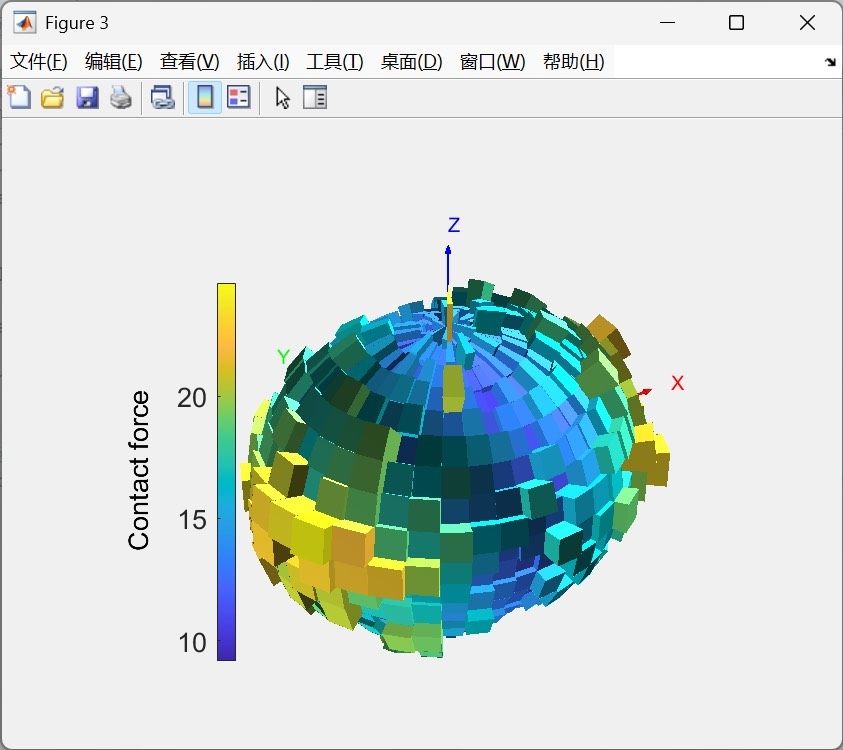
Task: Open the Property Inspector panel icon
Action: [315, 98]
